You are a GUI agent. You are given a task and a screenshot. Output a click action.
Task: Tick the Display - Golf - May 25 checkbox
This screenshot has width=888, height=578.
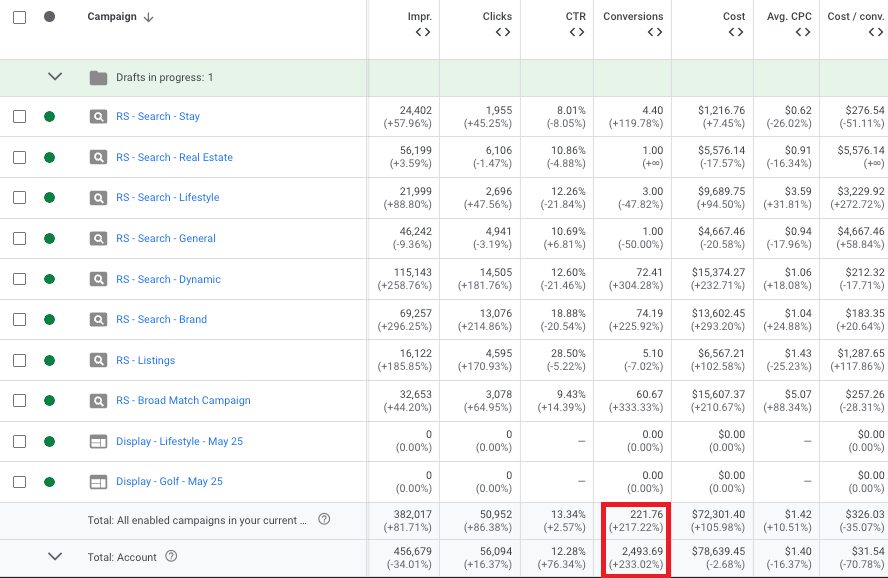pos(19,482)
